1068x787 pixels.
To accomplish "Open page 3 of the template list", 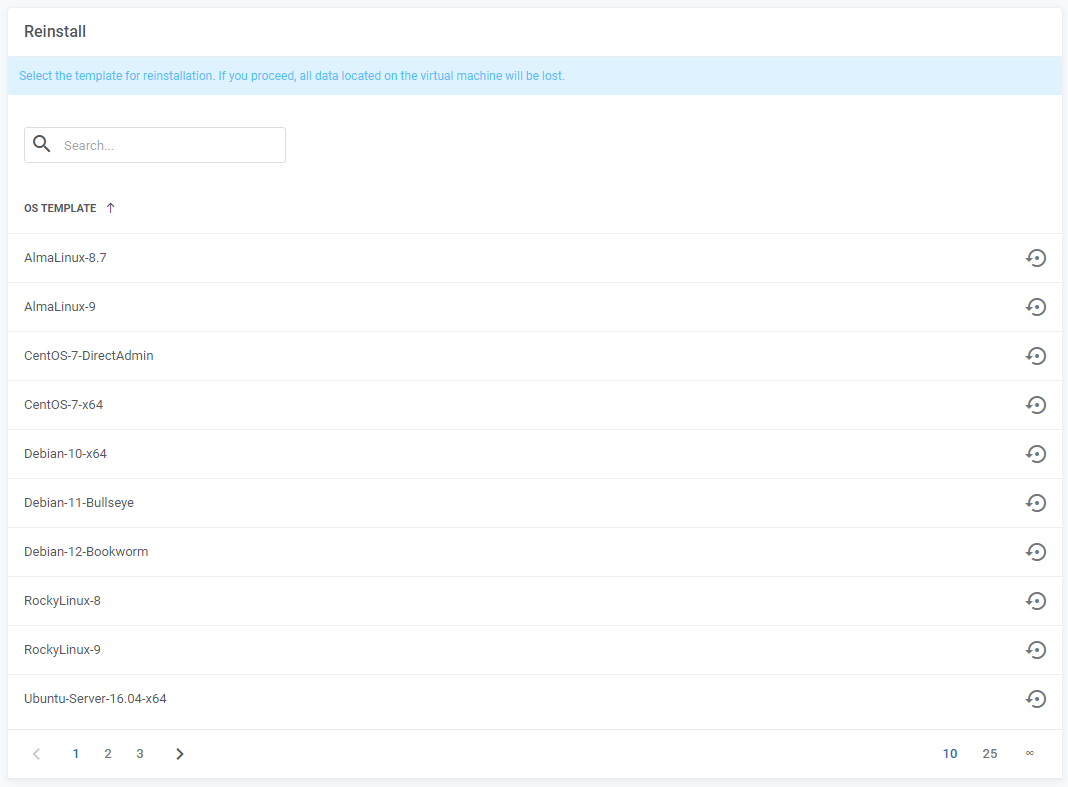I will (139, 753).
